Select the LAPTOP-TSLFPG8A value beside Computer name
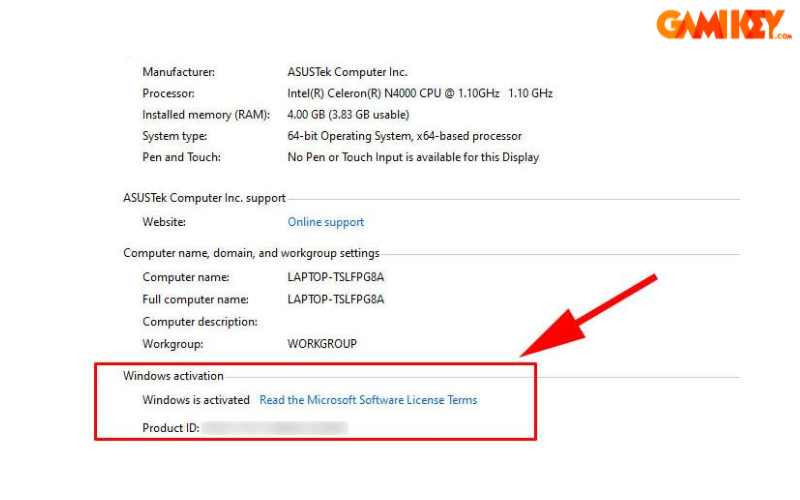800x500 pixels. point(336,278)
